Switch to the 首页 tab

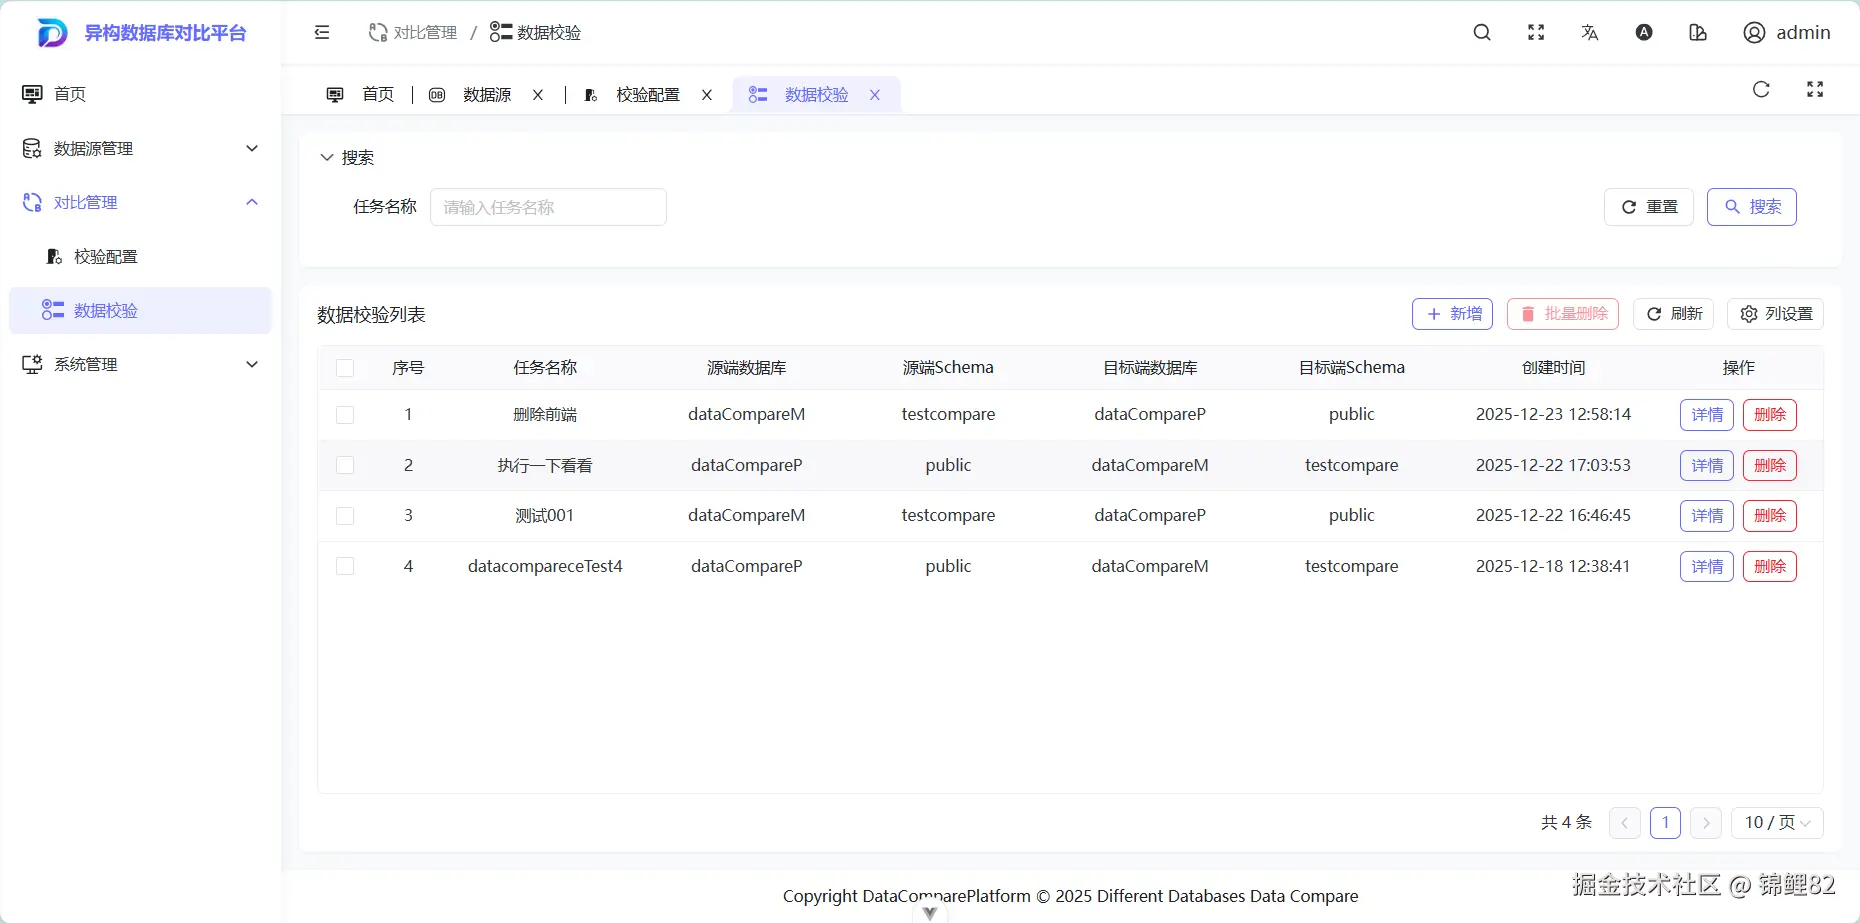pos(361,95)
